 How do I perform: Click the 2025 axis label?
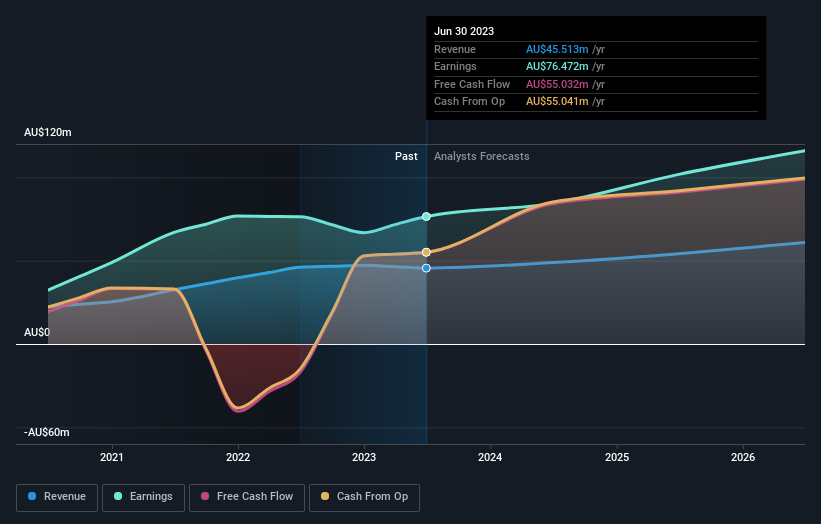617,457
